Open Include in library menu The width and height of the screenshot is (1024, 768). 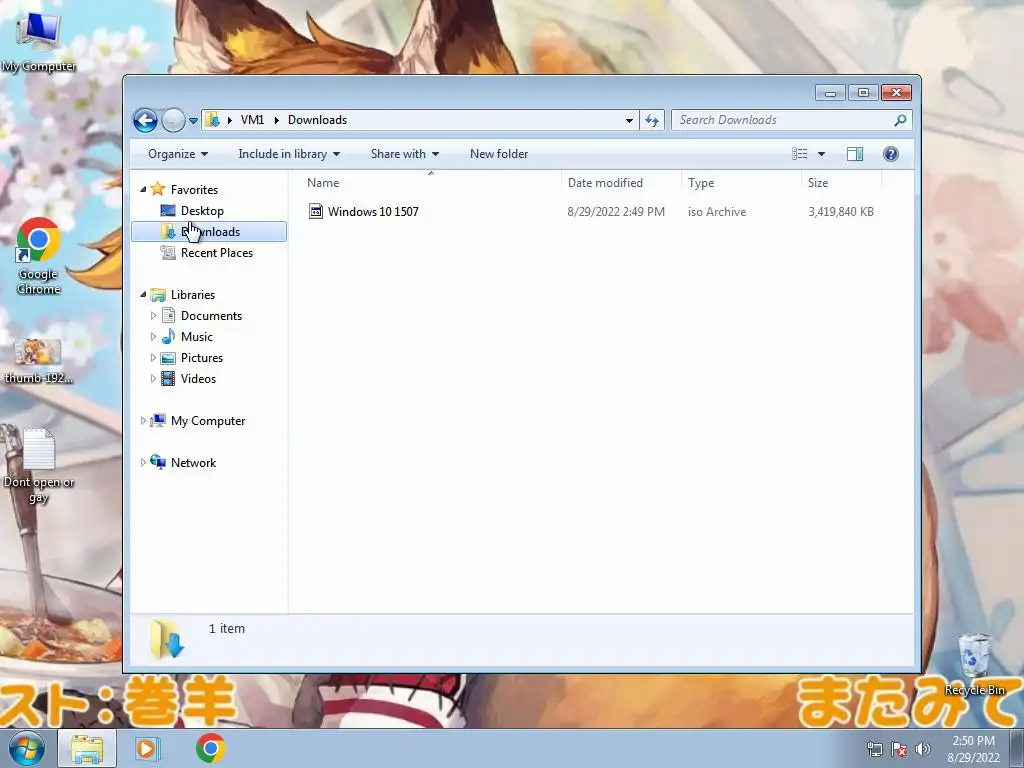click(x=289, y=154)
